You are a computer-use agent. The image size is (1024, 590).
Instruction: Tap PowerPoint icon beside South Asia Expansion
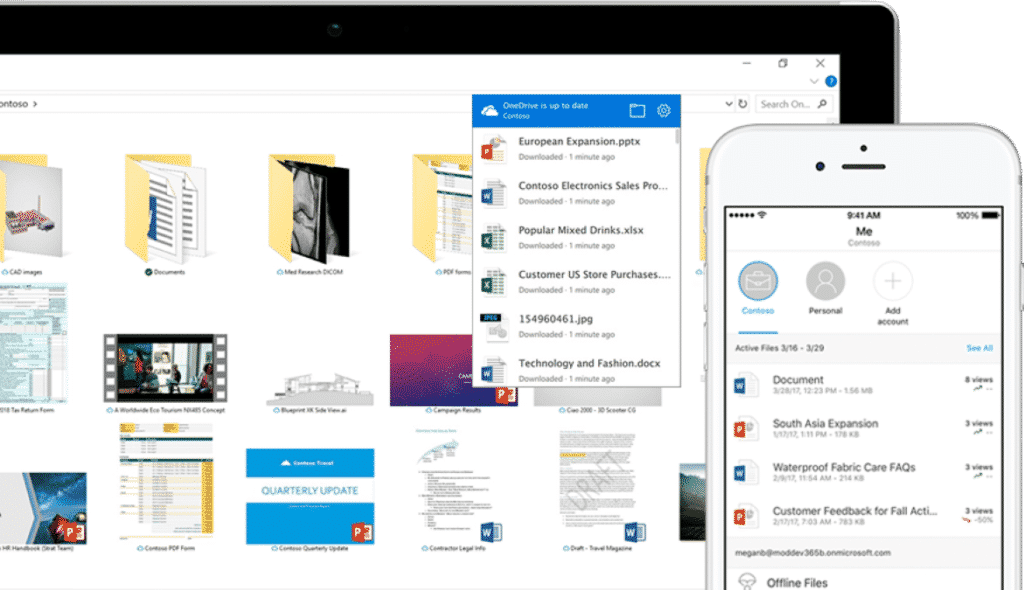(745, 429)
